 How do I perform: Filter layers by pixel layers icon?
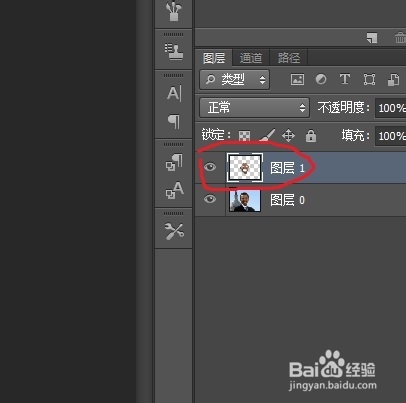(297, 80)
